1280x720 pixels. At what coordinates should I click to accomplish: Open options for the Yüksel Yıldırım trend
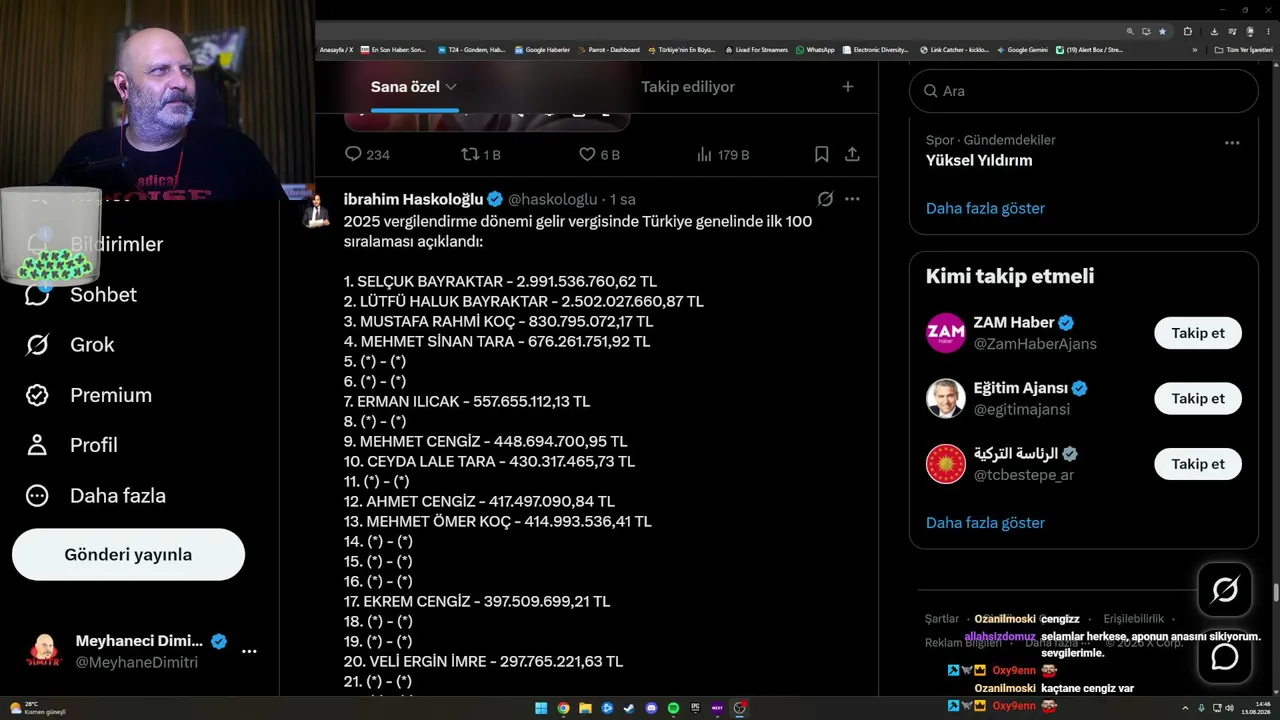[1232, 143]
